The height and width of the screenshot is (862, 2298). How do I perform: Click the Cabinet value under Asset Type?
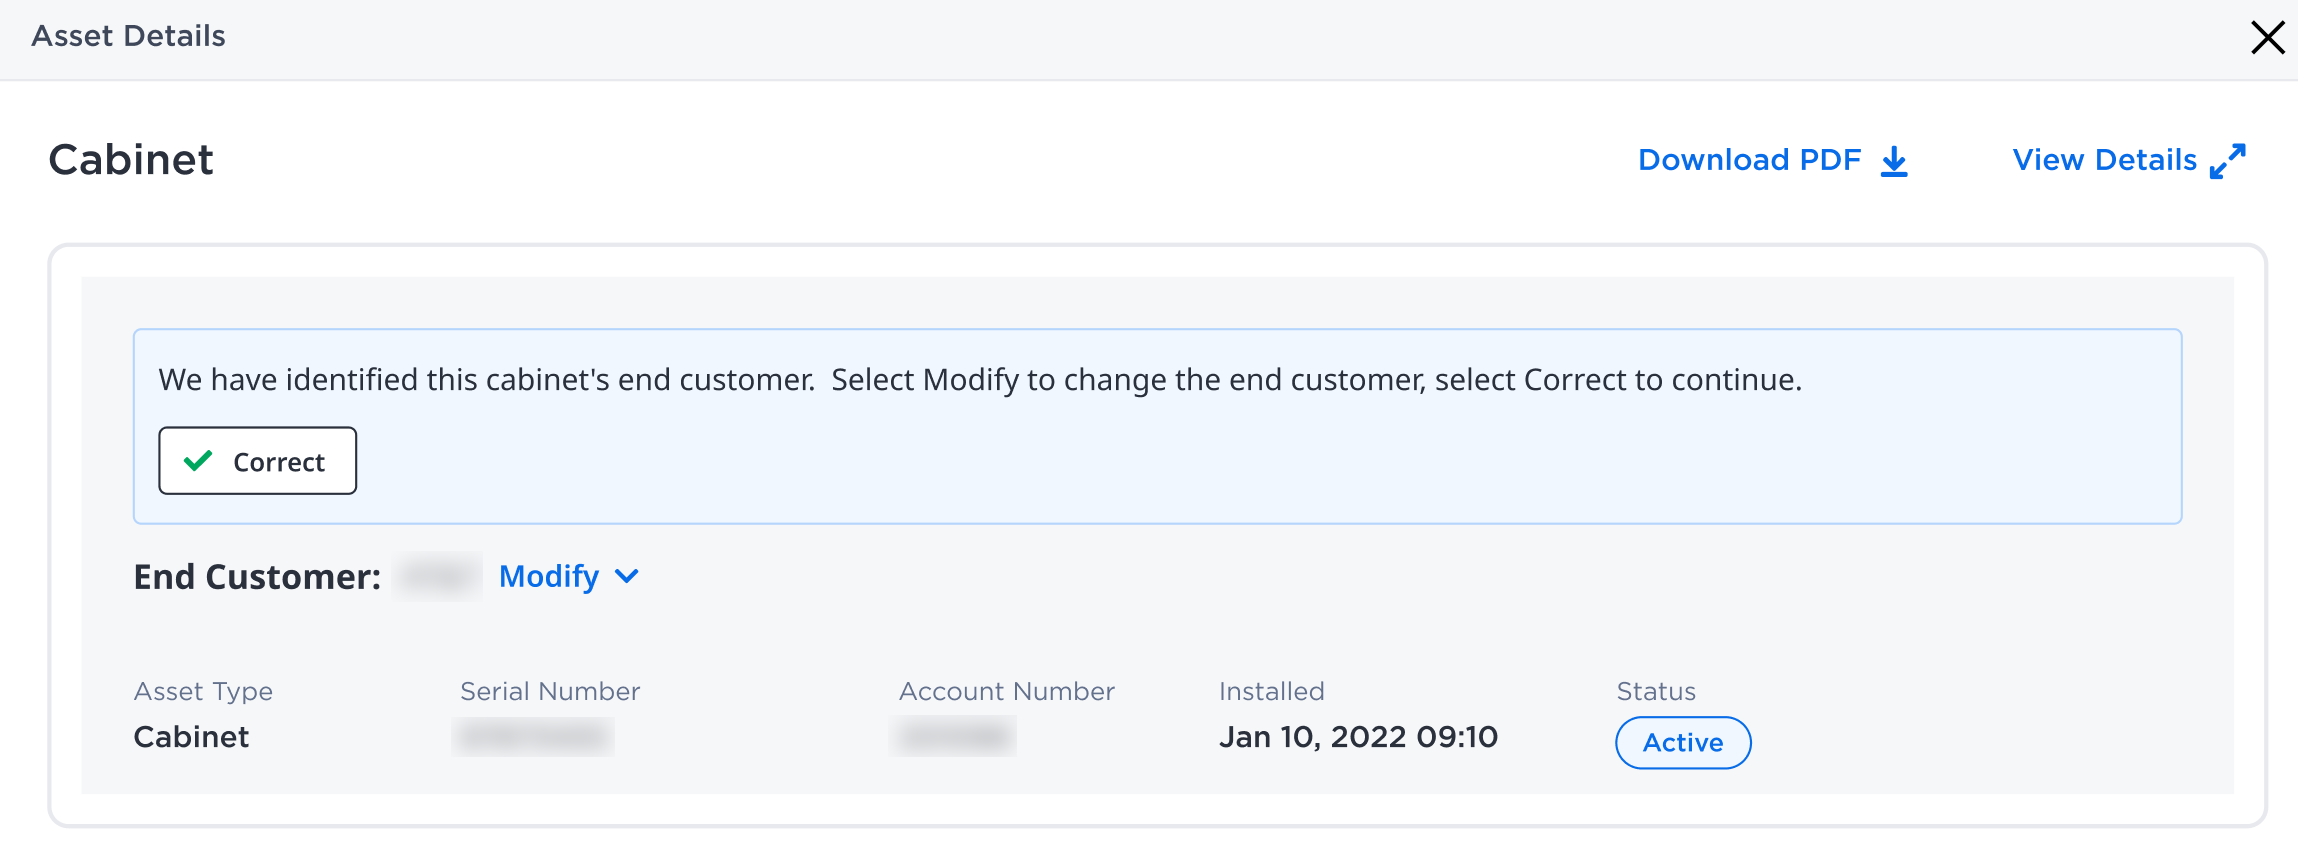[x=191, y=738]
